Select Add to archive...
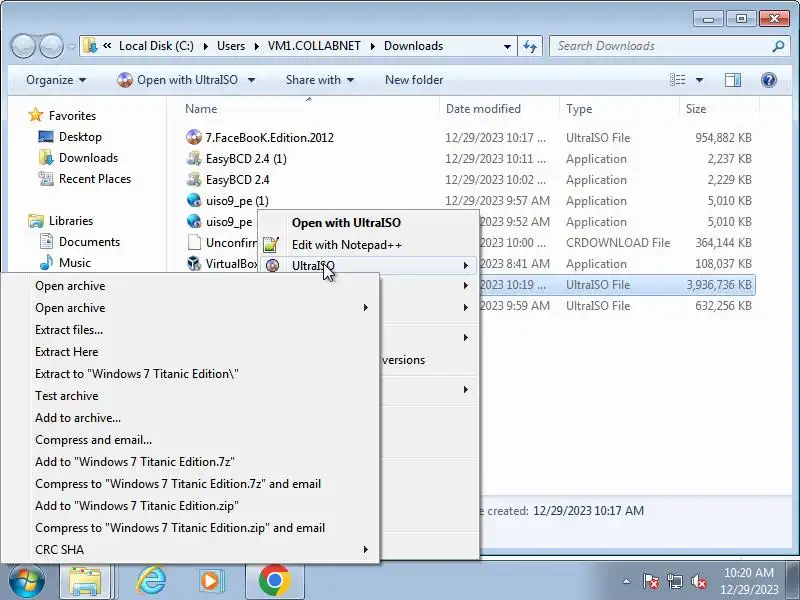The height and width of the screenshot is (600, 800). point(78,417)
